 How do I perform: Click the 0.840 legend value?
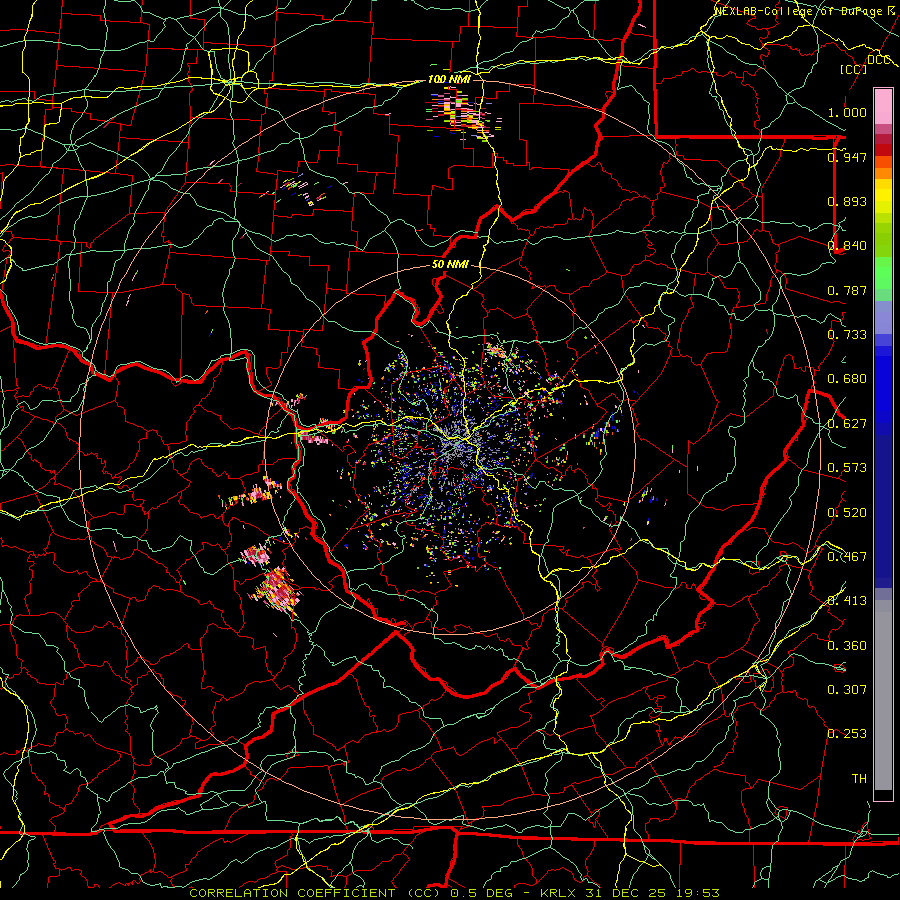[x=847, y=246]
